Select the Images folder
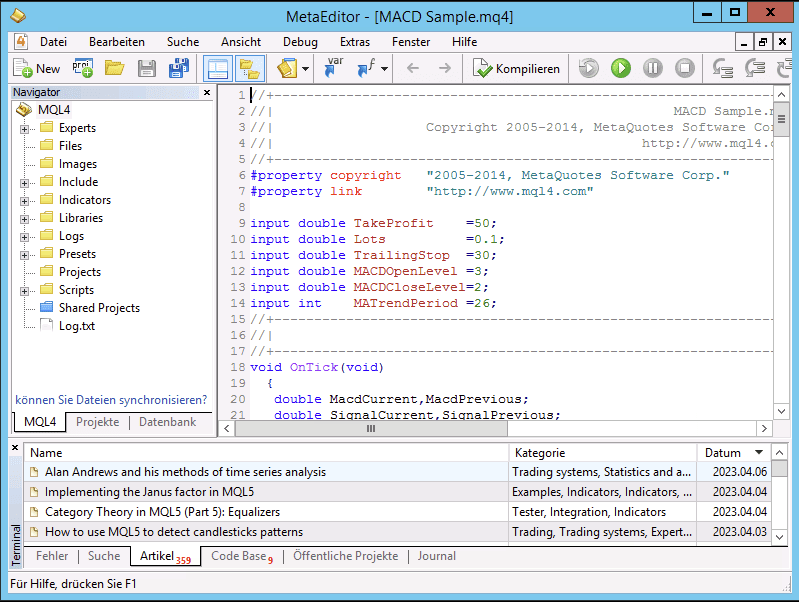The height and width of the screenshot is (602, 799). pyautogui.click(x=77, y=164)
